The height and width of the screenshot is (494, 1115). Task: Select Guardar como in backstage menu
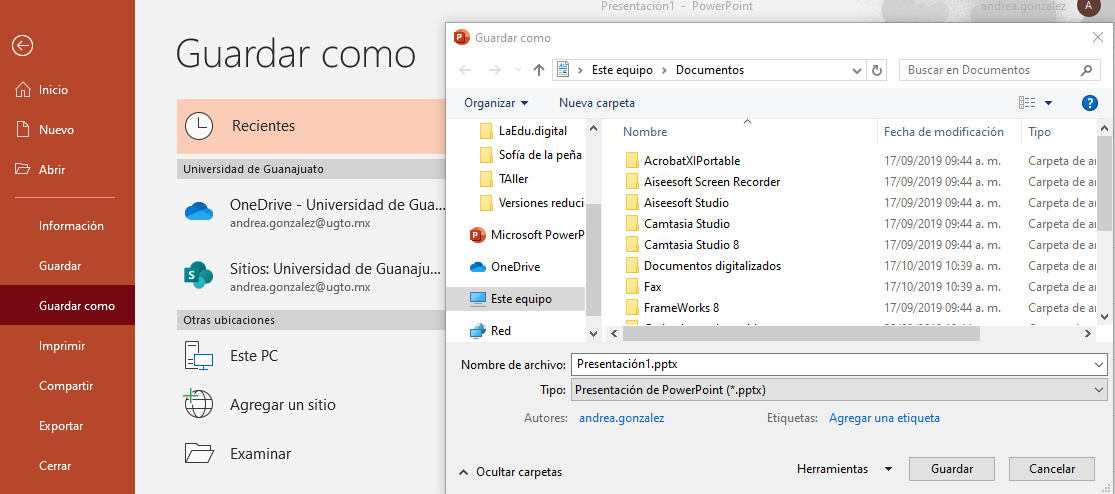(x=68, y=306)
